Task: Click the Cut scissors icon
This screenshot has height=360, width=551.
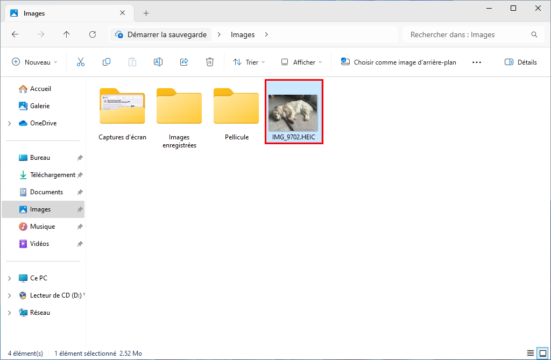Action: (80, 62)
